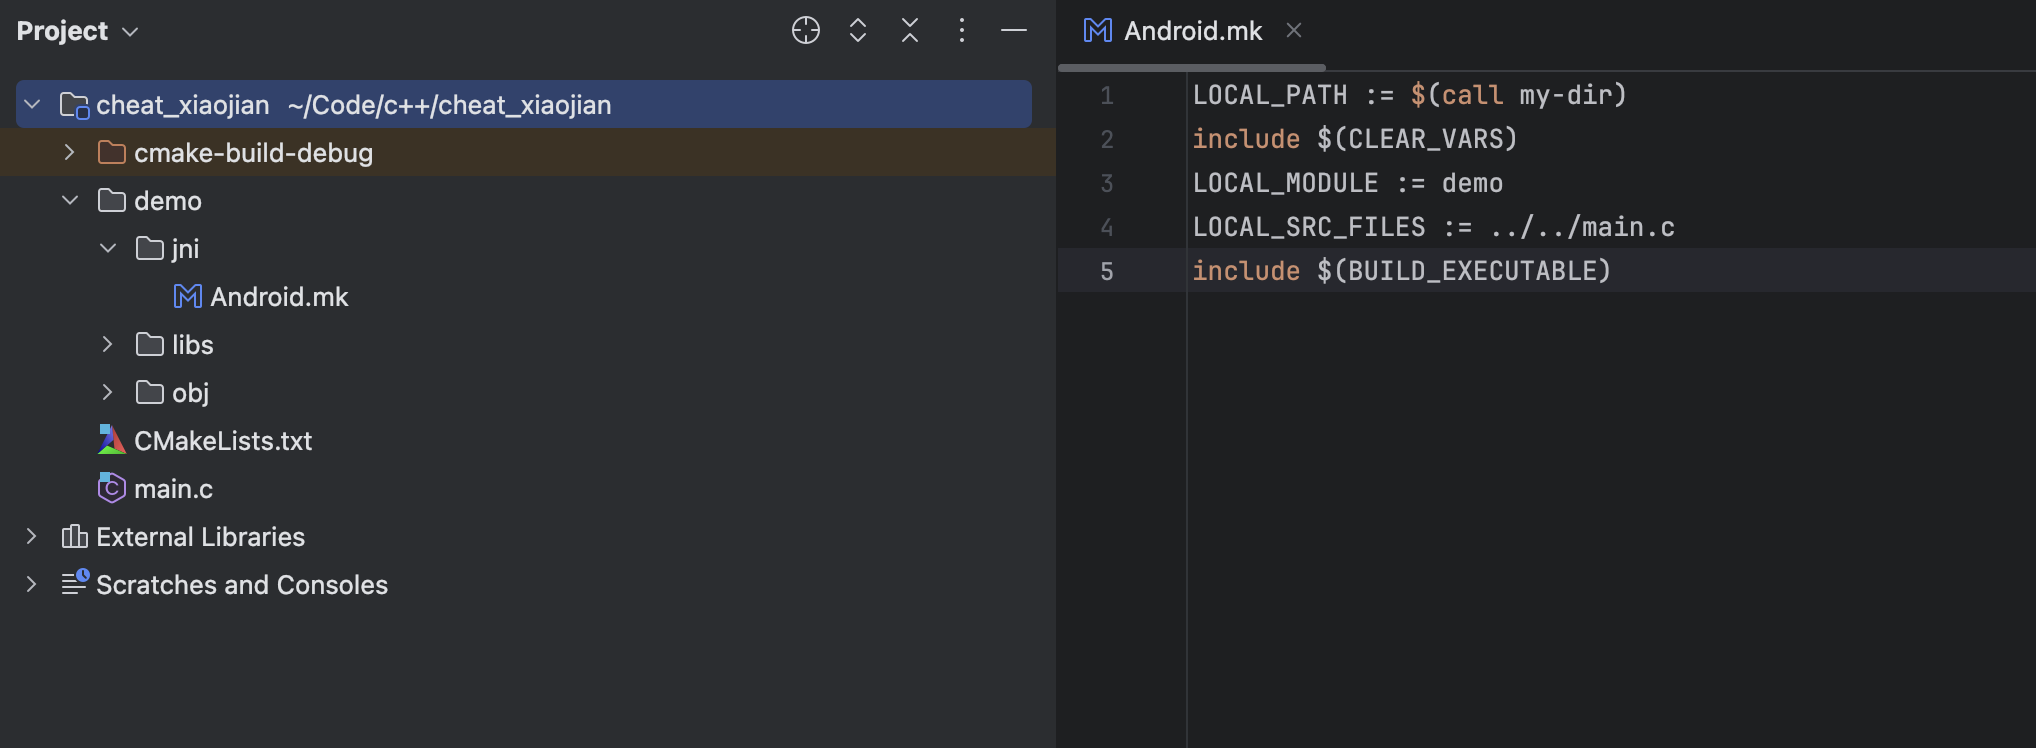The width and height of the screenshot is (2036, 748).
Task: Collapse the jni folder
Action: [x=107, y=249]
